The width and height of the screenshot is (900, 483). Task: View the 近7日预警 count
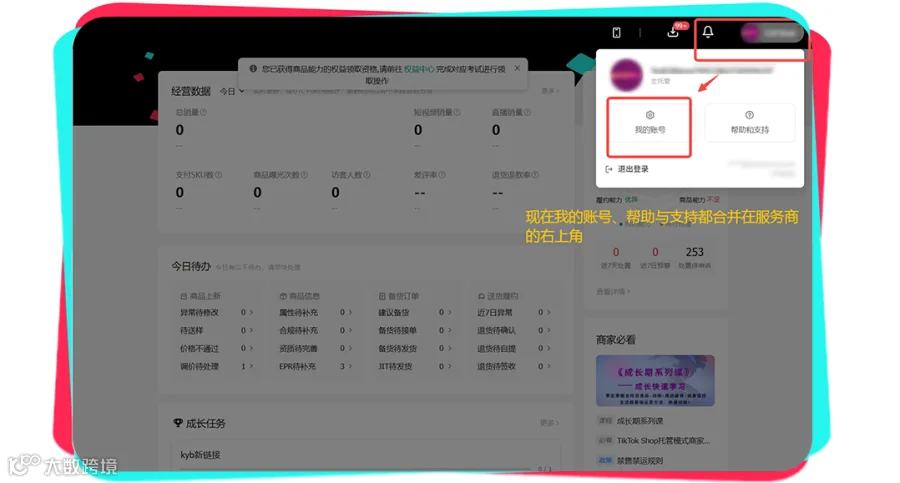click(655, 252)
